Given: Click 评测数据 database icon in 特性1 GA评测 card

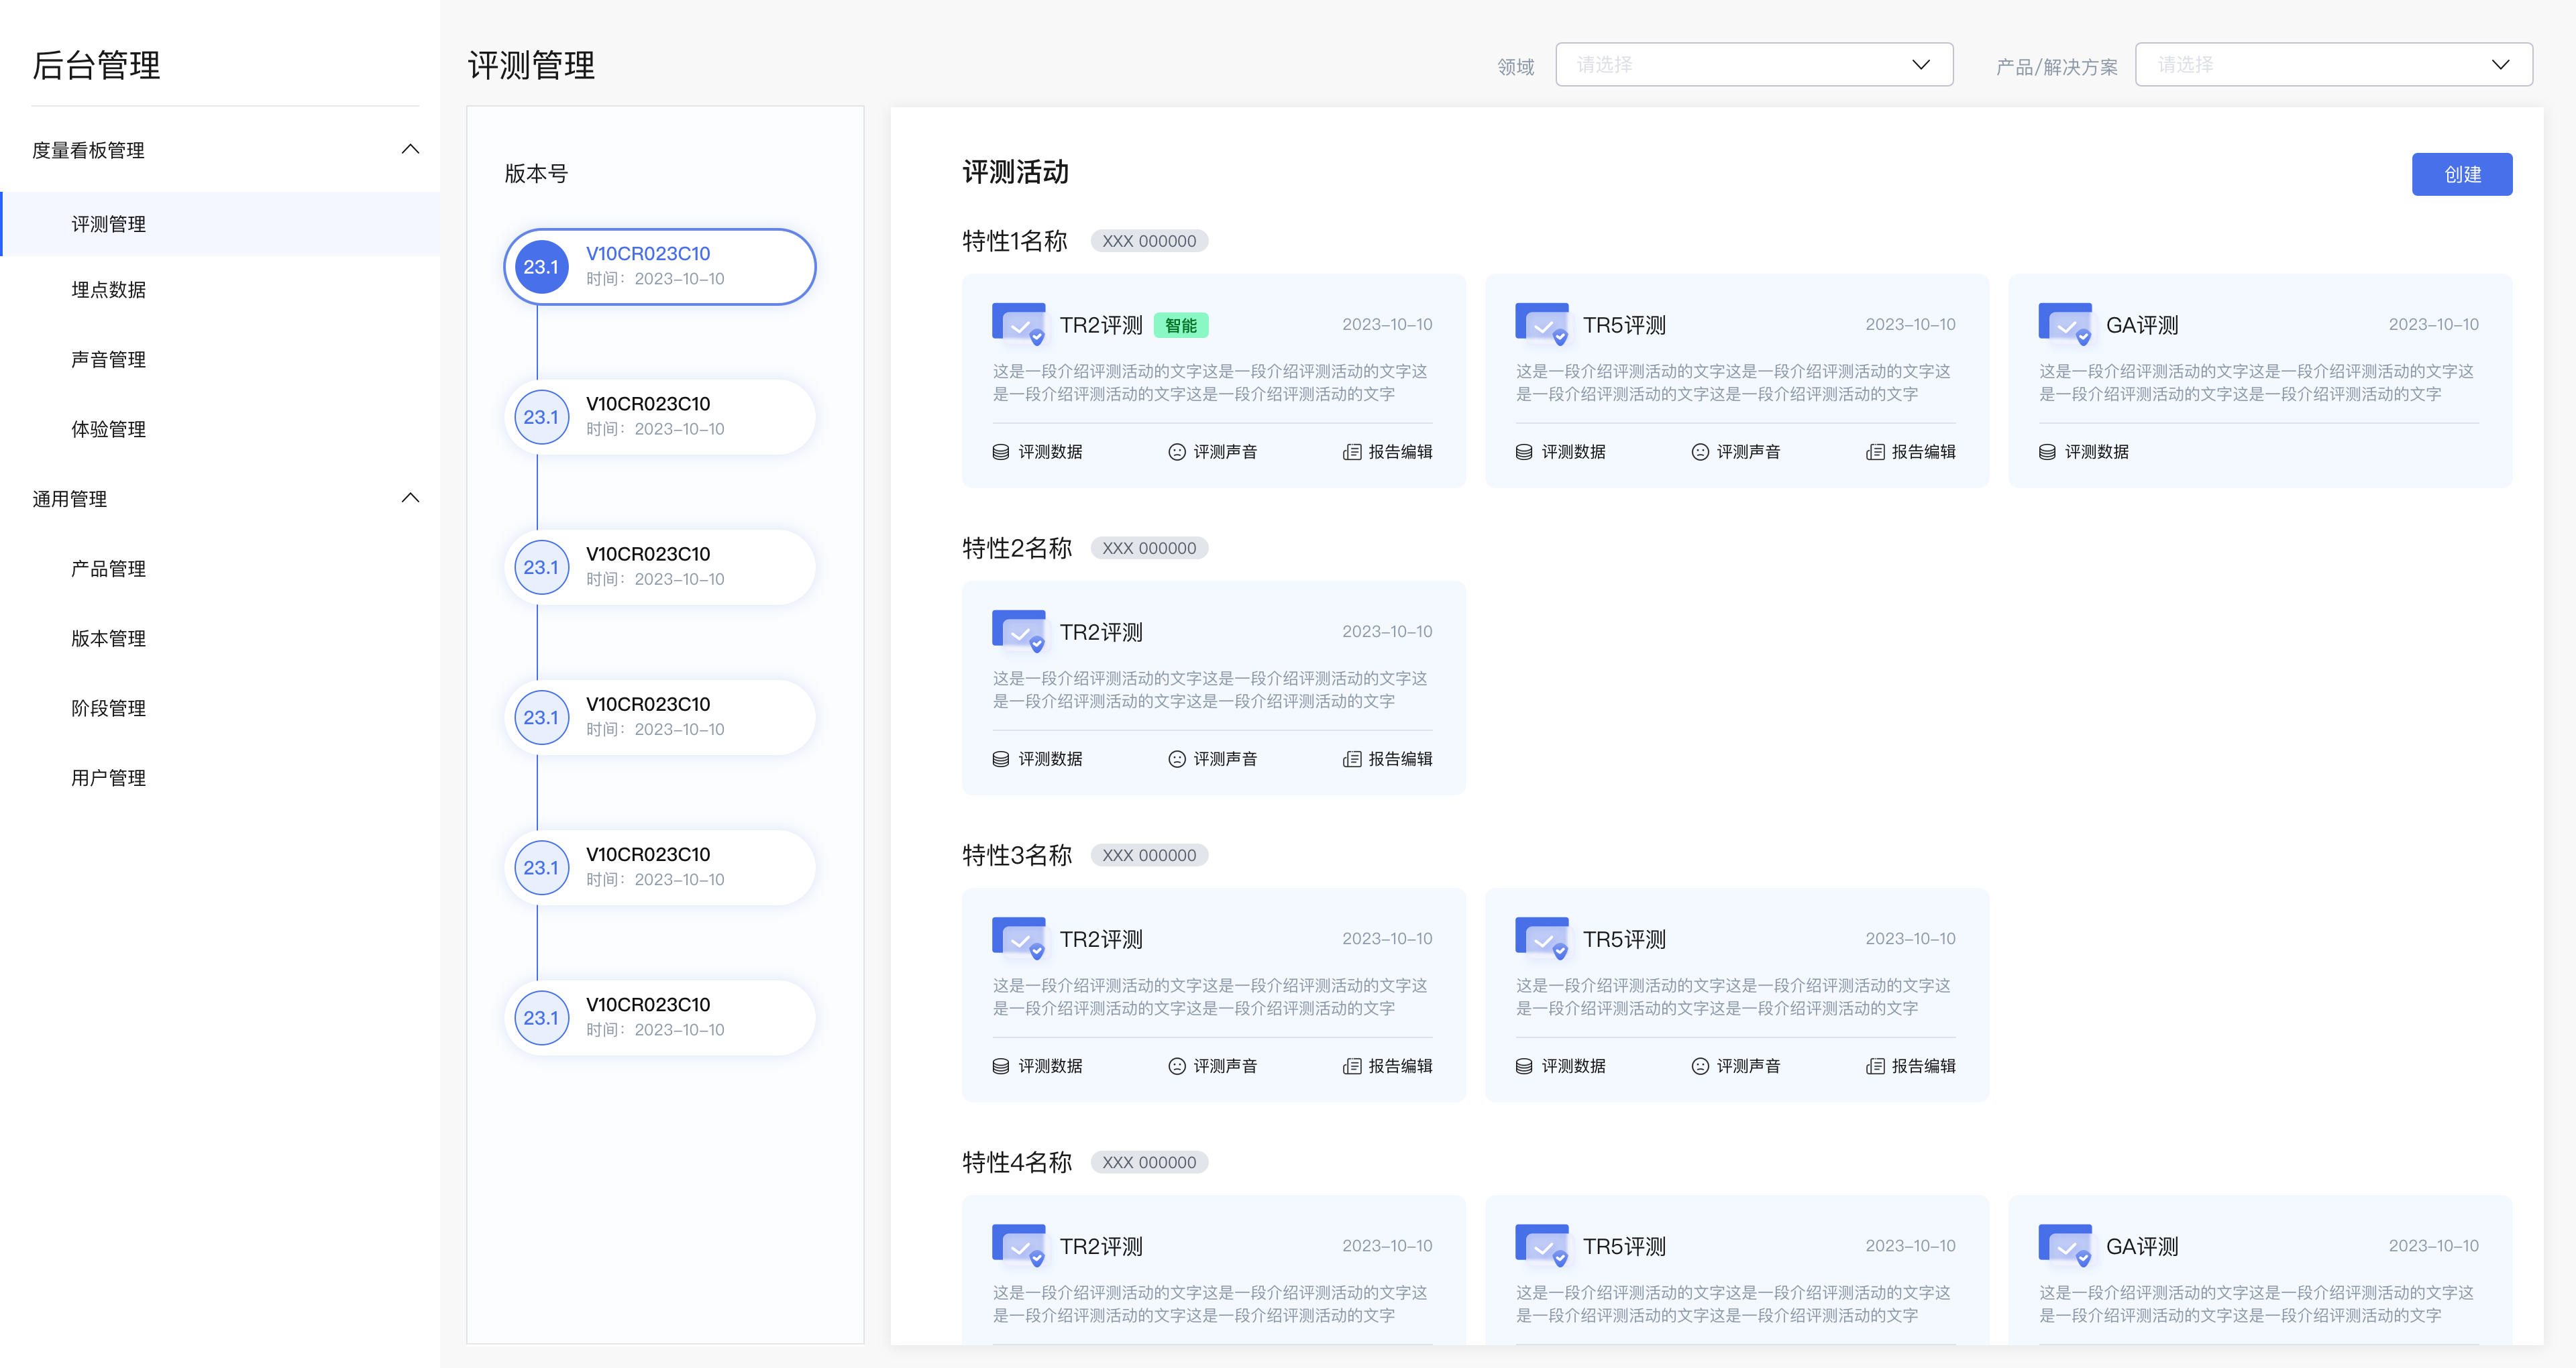Looking at the screenshot, I should (2047, 452).
